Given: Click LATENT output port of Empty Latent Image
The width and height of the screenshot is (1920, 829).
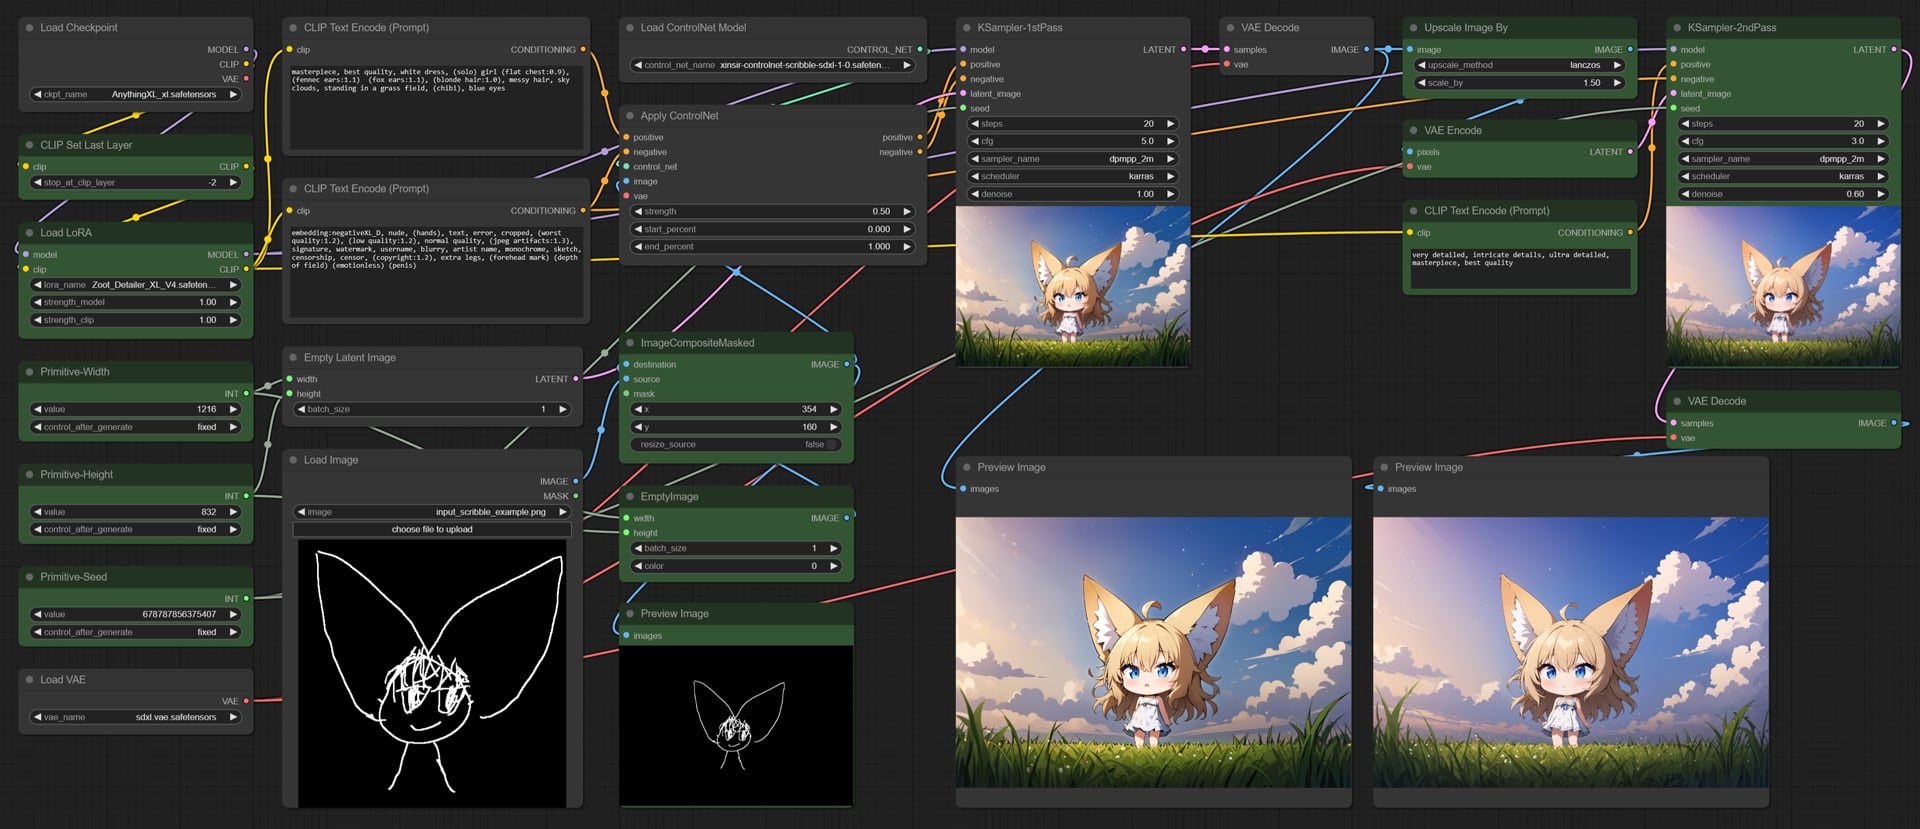Looking at the screenshot, I should click(576, 379).
